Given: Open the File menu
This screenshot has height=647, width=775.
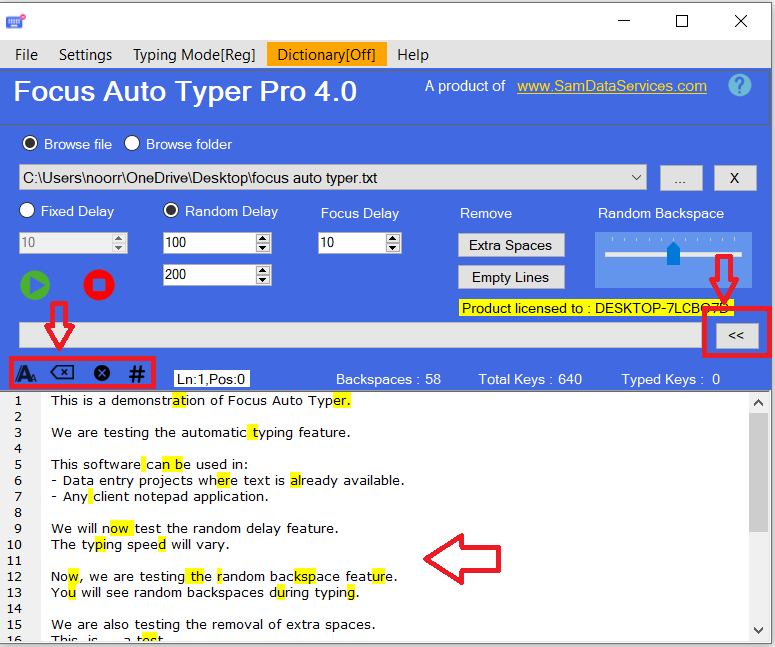Looking at the screenshot, I should [26, 54].
